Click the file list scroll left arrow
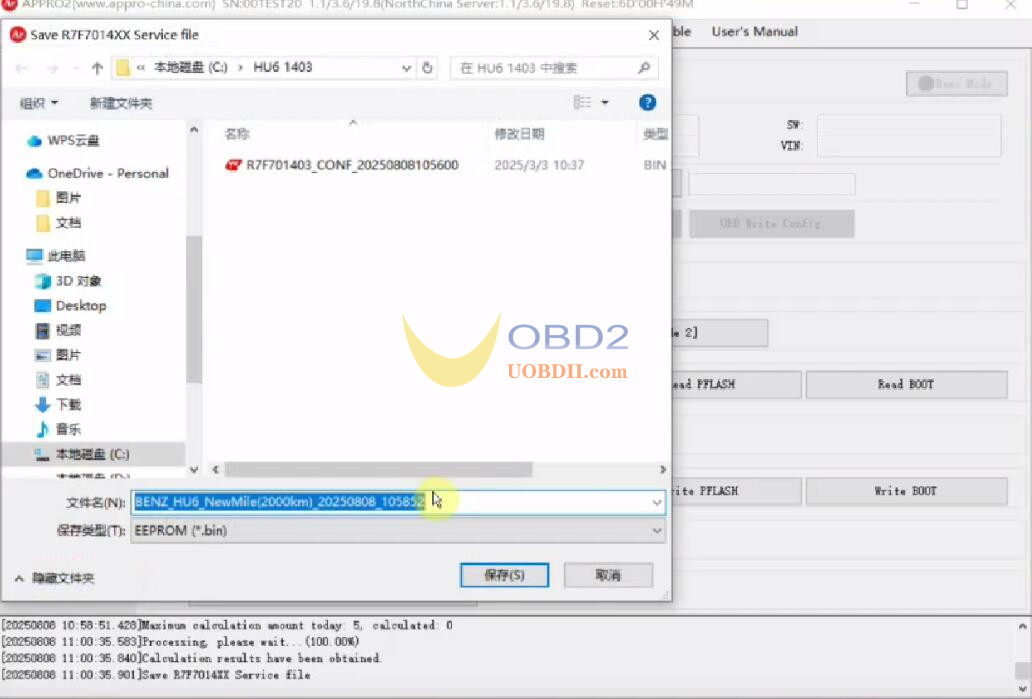Screen dimensions: 1032x699 tap(215, 469)
